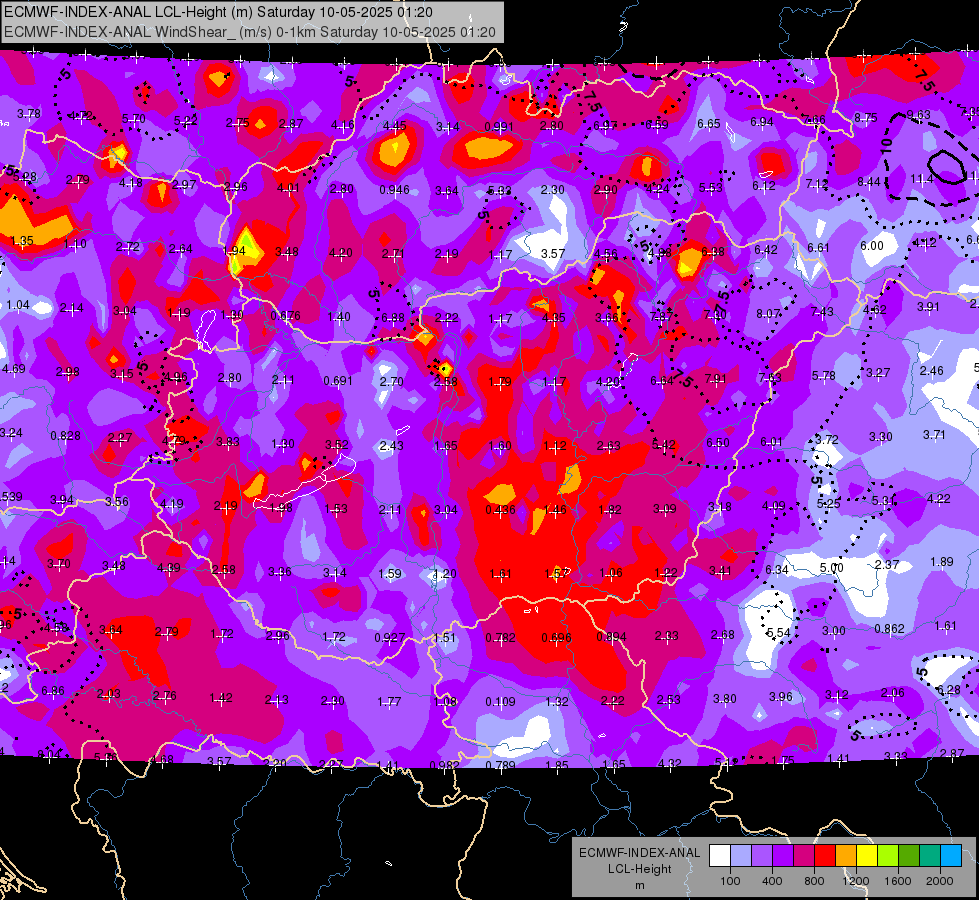Click the wind shear value "6.34"
Viewport: 979px width, 900px height.
click(x=777, y=570)
